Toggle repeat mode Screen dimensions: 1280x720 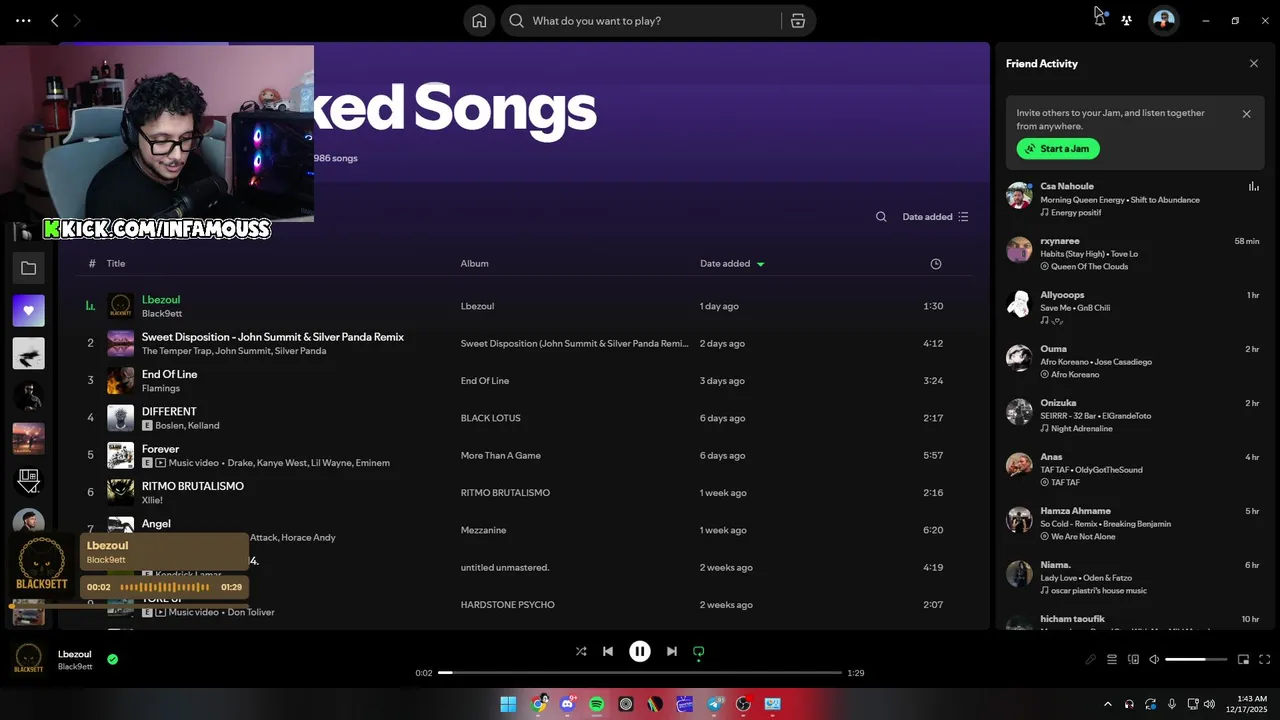coord(699,651)
